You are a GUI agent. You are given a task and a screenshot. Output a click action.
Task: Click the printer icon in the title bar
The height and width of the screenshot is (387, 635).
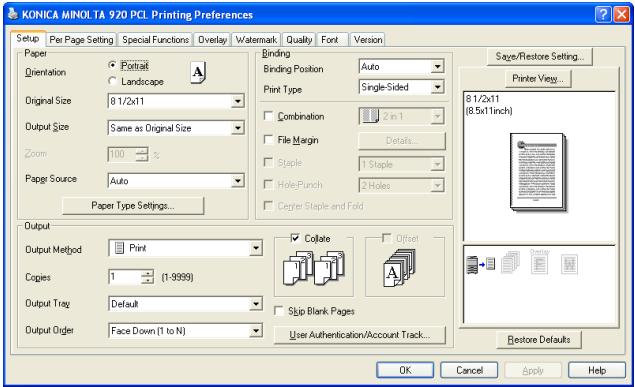click(x=13, y=14)
